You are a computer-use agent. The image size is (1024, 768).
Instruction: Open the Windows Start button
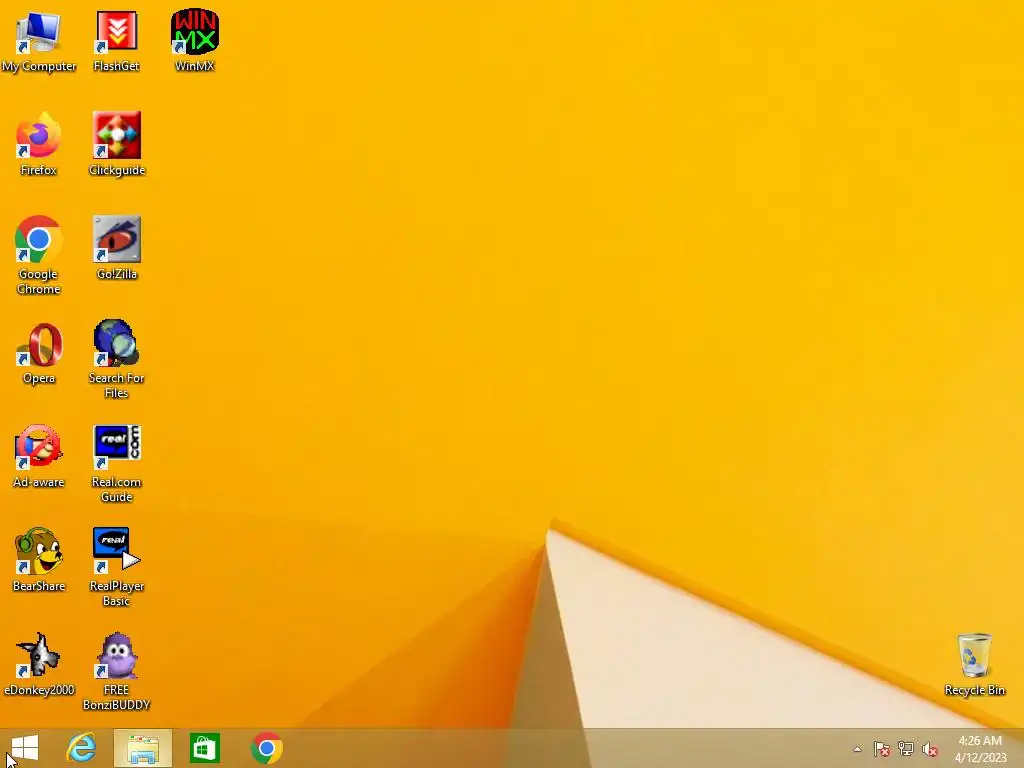[x=25, y=748]
